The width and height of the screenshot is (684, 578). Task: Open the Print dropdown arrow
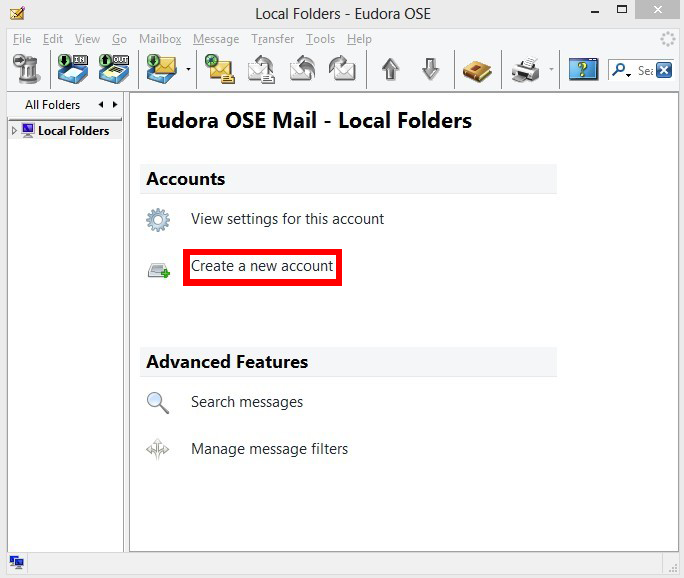click(x=551, y=69)
